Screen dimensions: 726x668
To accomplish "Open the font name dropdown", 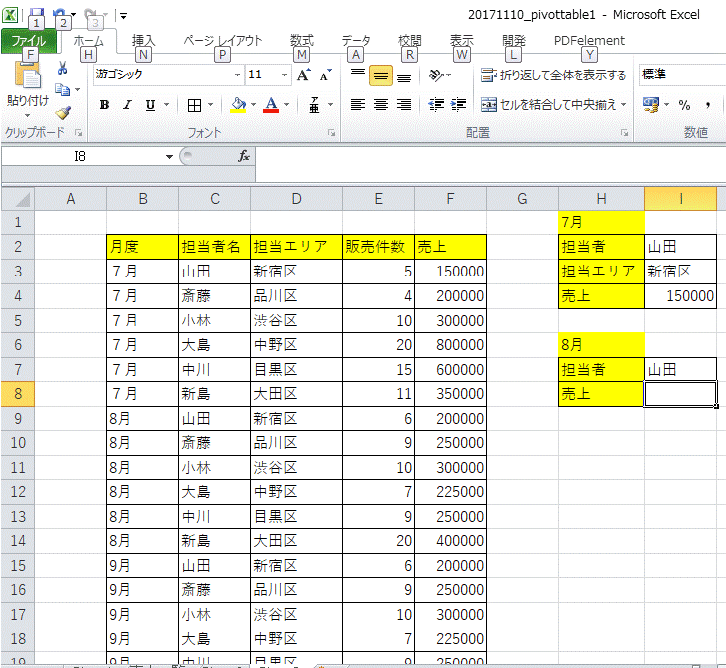I will [x=237, y=75].
